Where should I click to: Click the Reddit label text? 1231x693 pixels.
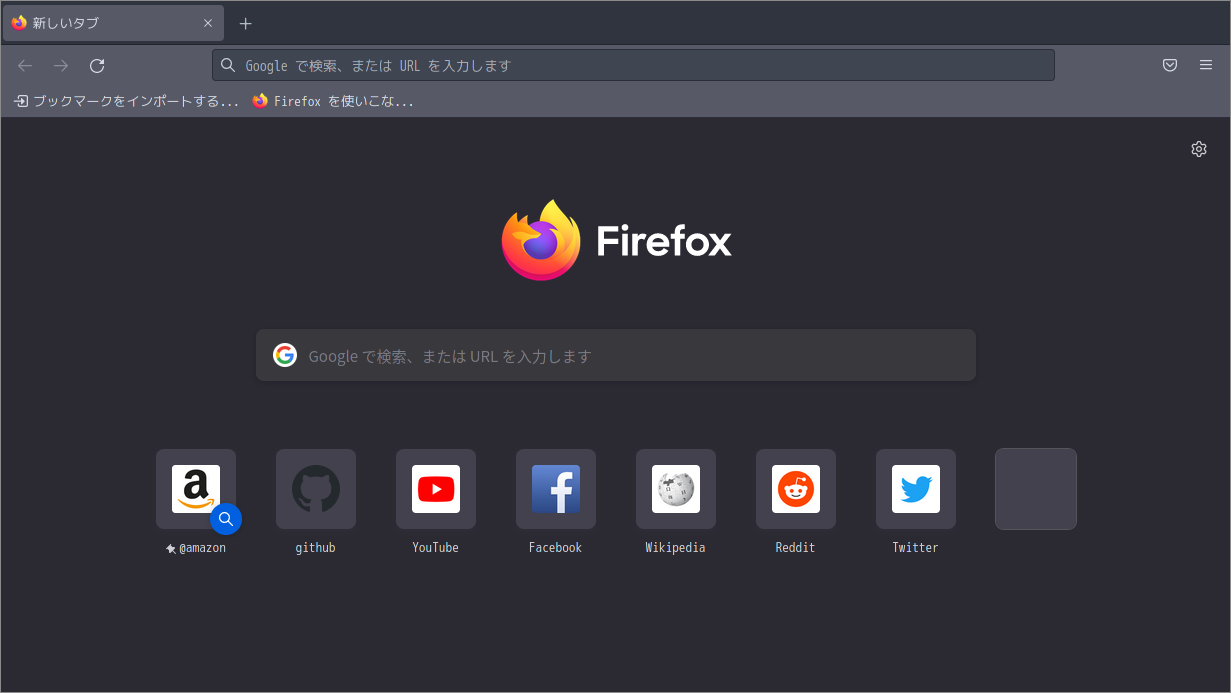click(796, 548)
